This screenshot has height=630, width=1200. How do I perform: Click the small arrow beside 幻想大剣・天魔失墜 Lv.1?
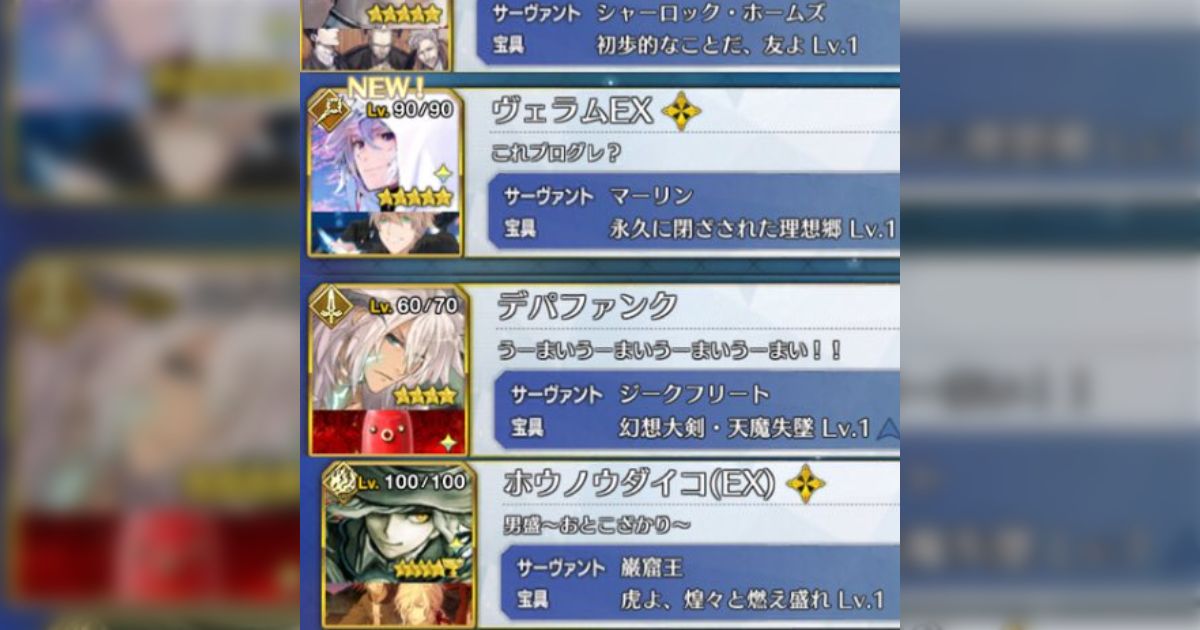click(x=887, y=430)
